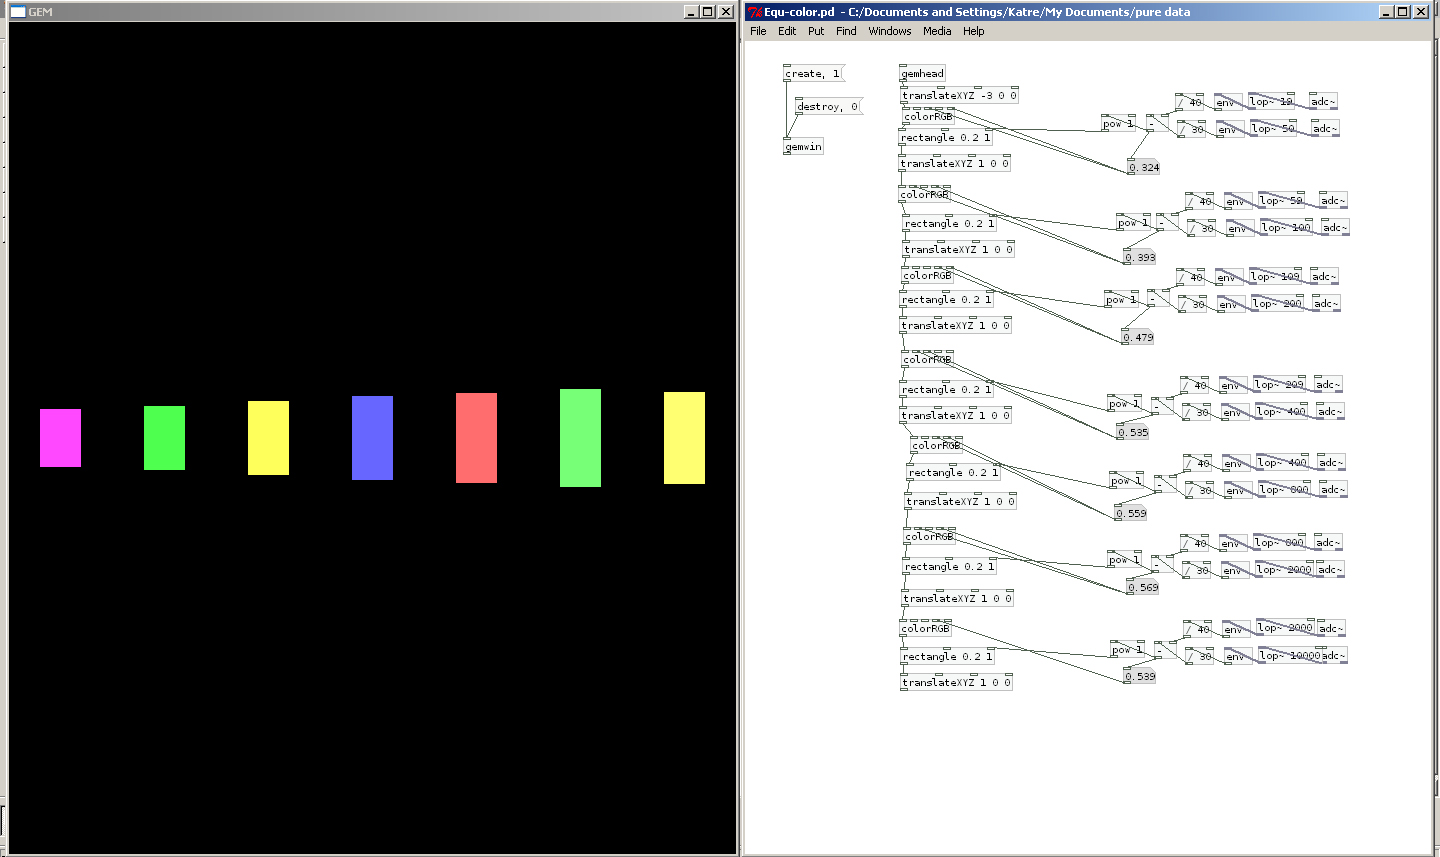1440x857 pixels.
Task: Click the "destroy, 0" message box
Action: tap(827, 107)
